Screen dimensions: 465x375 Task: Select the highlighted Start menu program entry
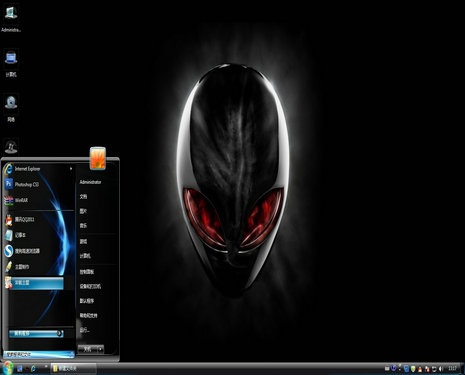[34, 283]
